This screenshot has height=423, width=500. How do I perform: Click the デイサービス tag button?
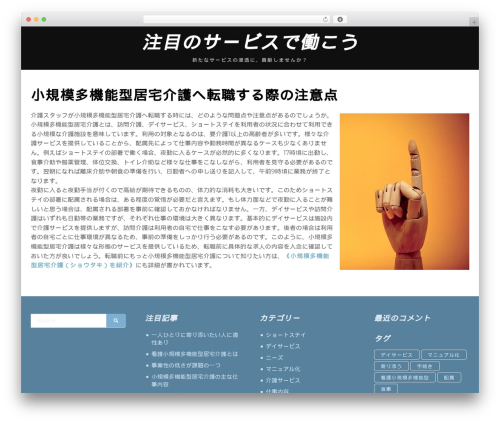tap(397, 355)
